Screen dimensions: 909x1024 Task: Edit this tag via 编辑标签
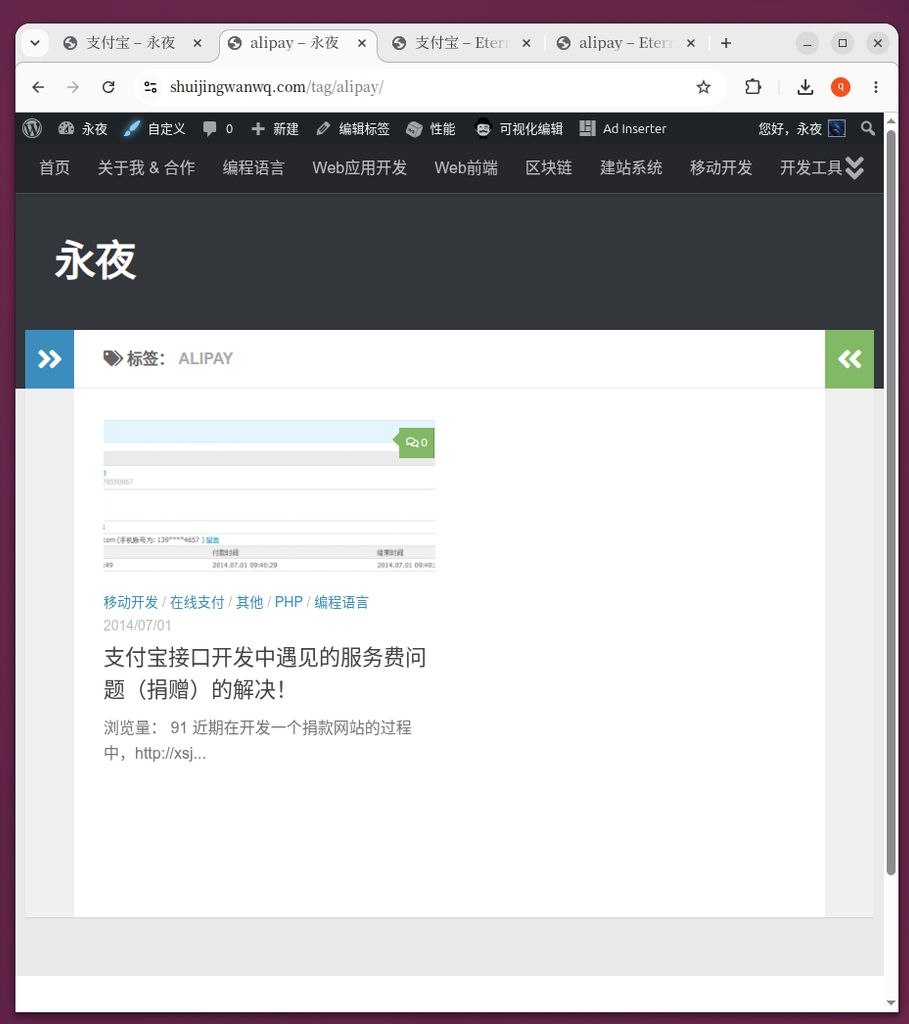point(353,129)
